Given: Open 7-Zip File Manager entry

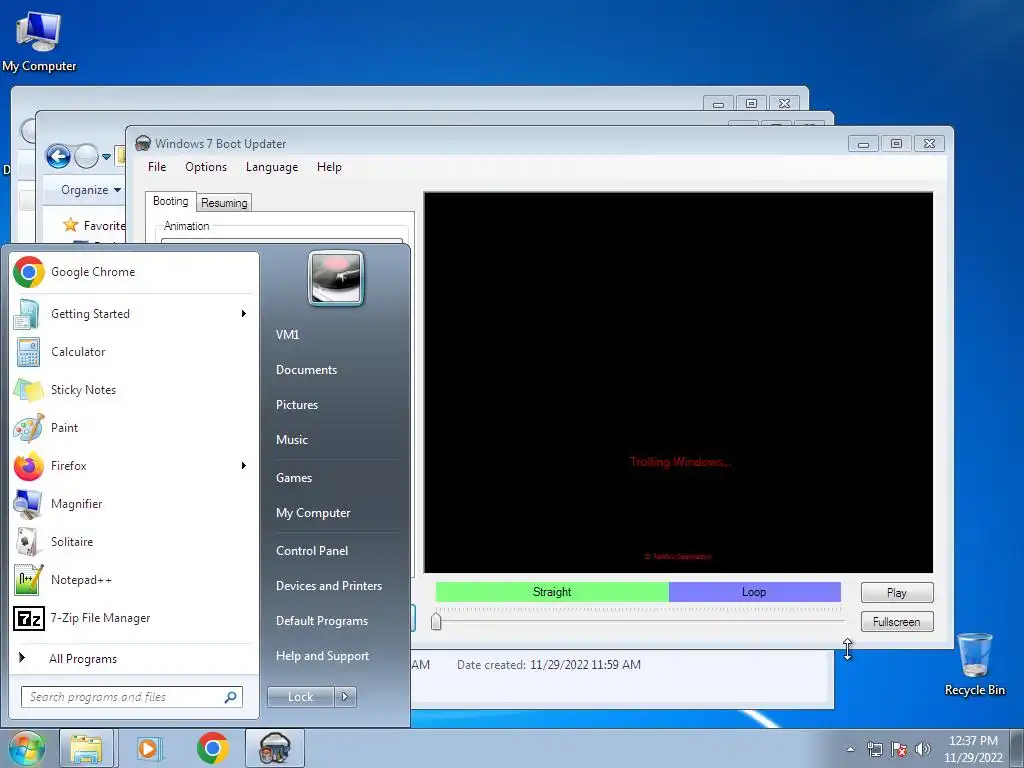Looking at the screenshot, I should (135, 618).
